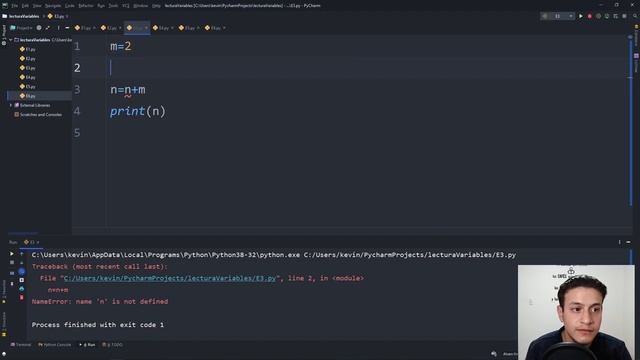The image size is (640, 360).
Task: Select the E3 tab in the Run panel
Action: click(x=32, y=242)
